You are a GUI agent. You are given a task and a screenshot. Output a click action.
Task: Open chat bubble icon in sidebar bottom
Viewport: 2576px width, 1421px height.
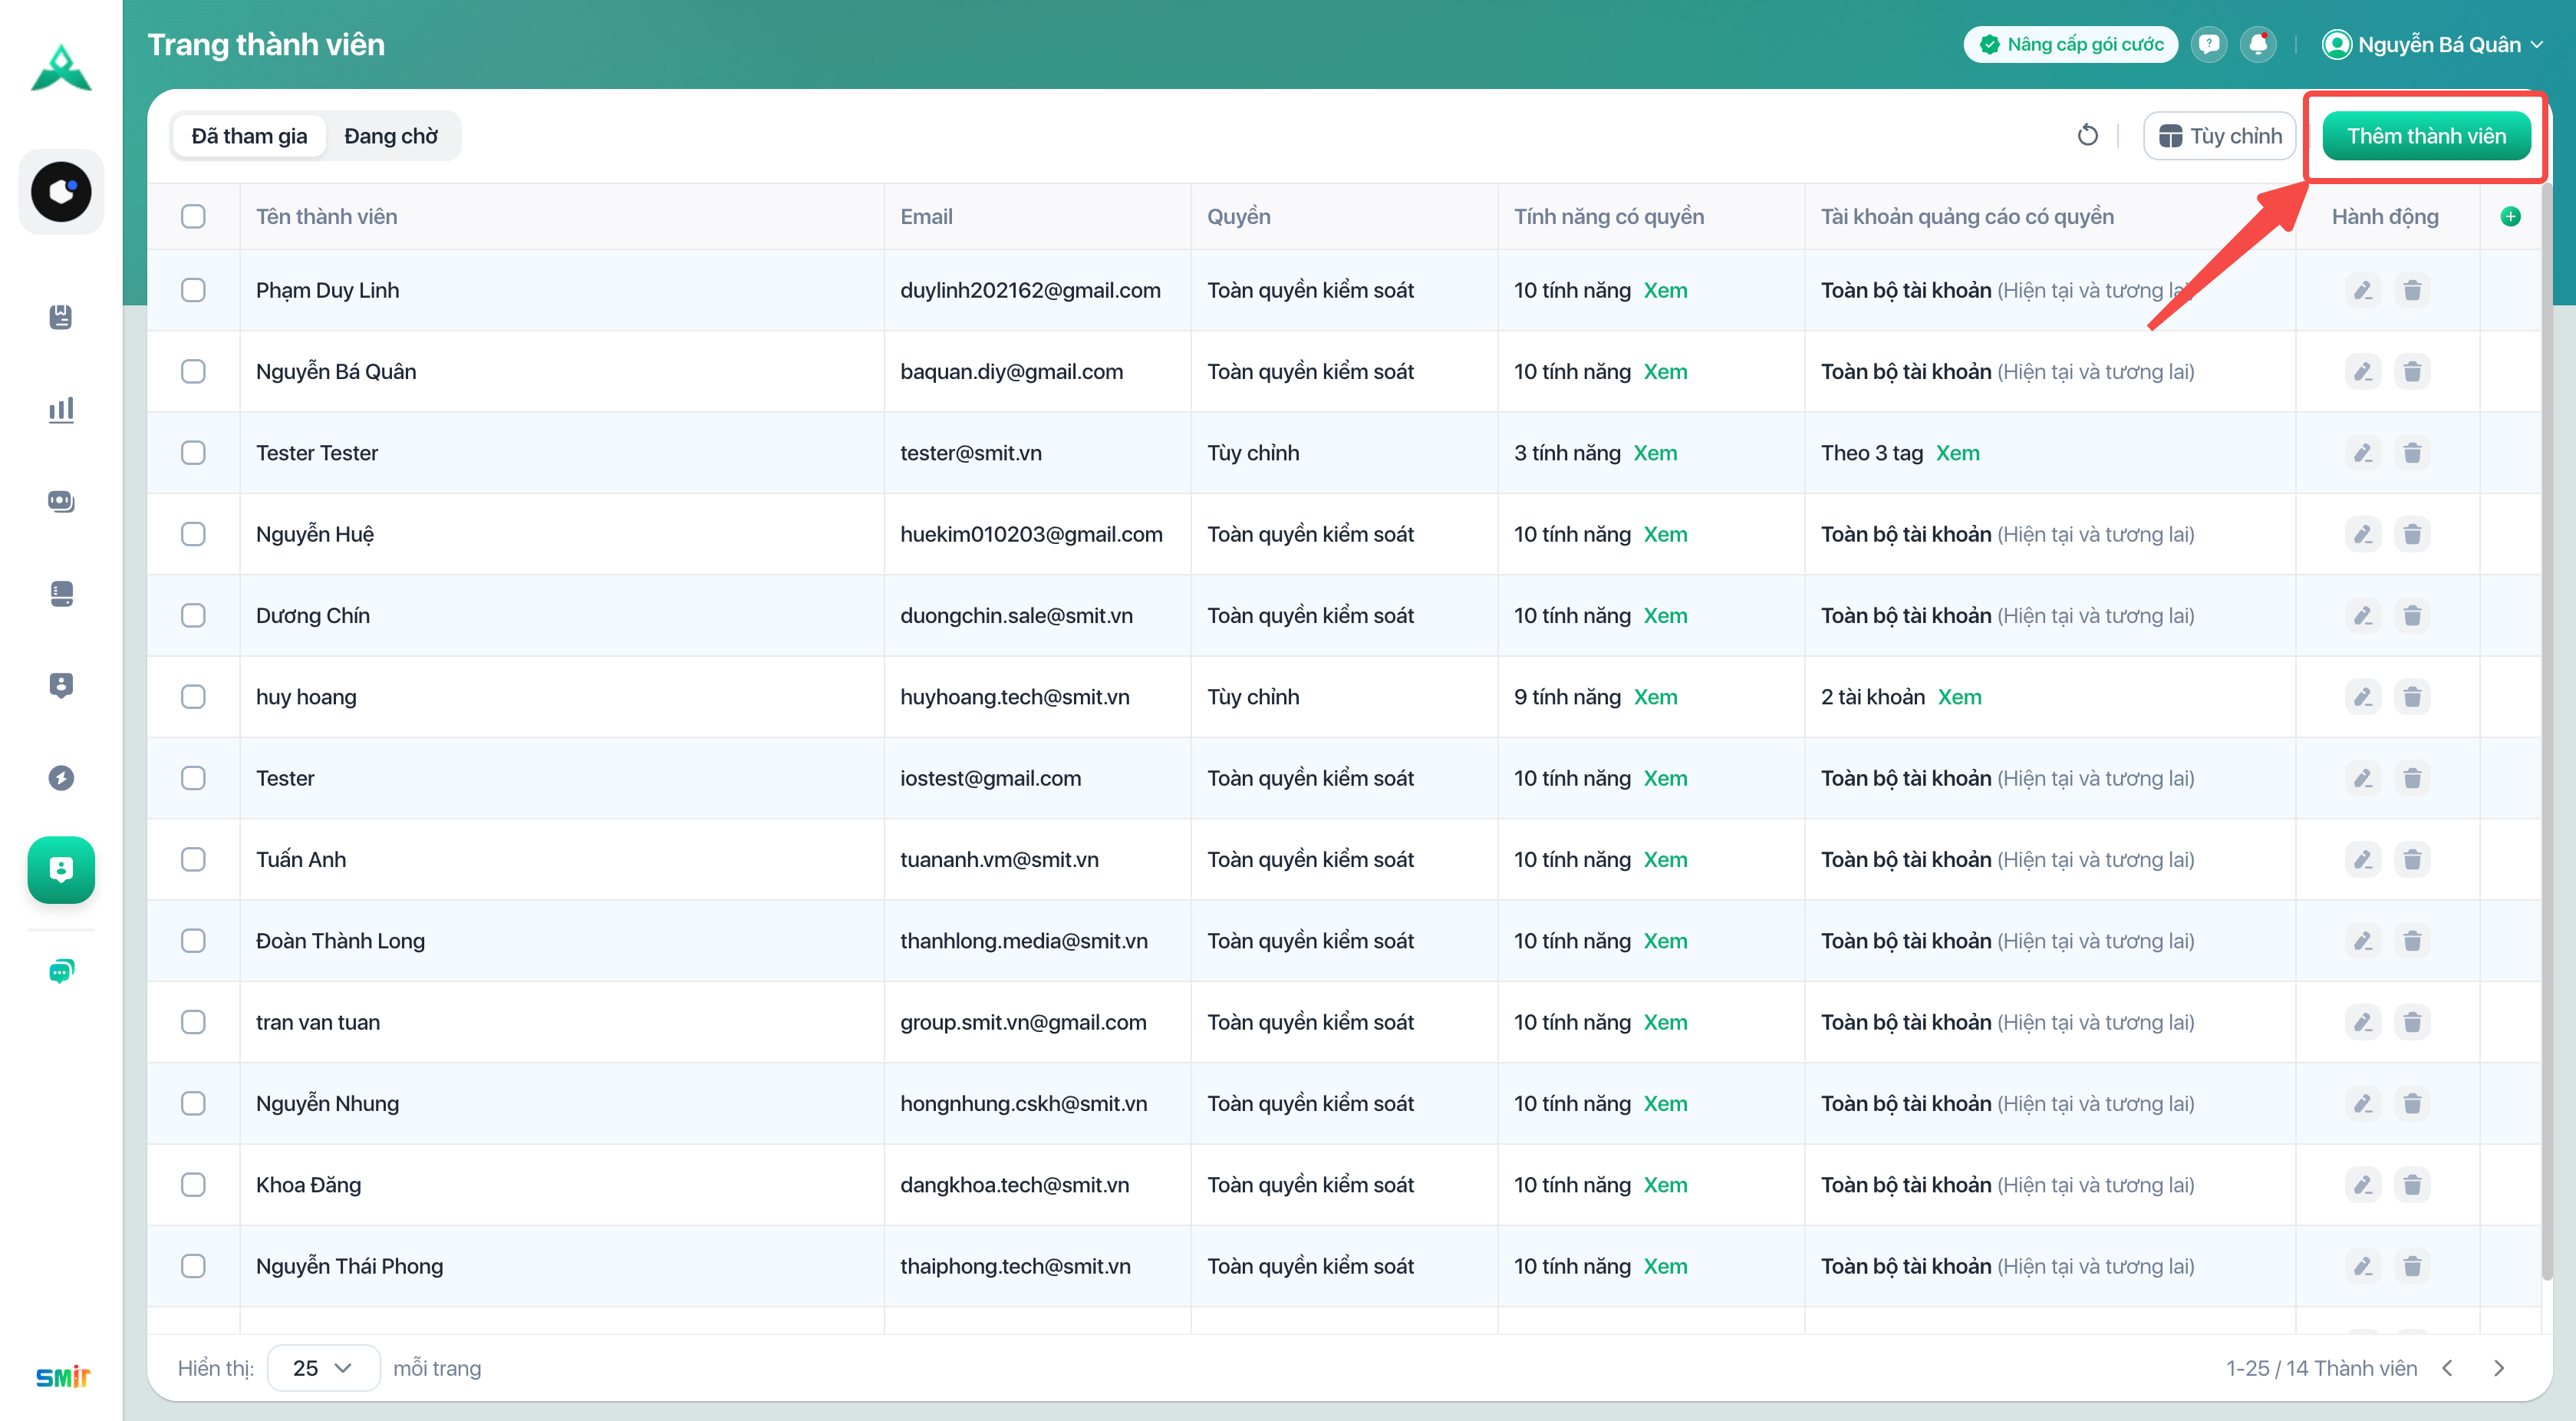point(61,970)
